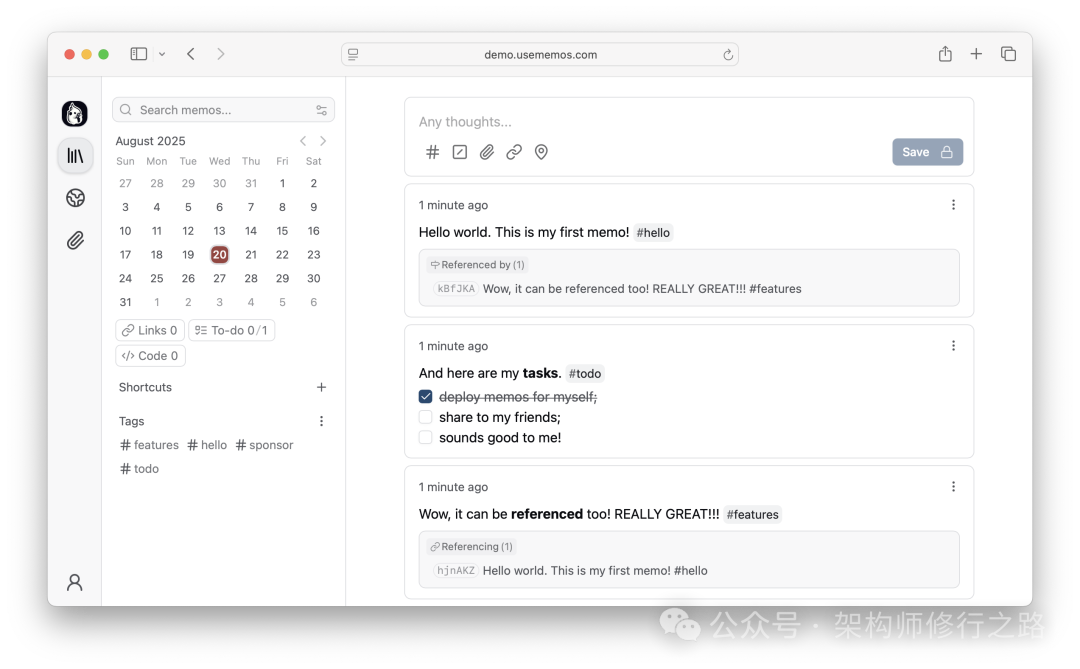Show the browser tab overview
The width and height of the screenshot is (1080, 669).
pyautogui.click(x=1008, y=54)
